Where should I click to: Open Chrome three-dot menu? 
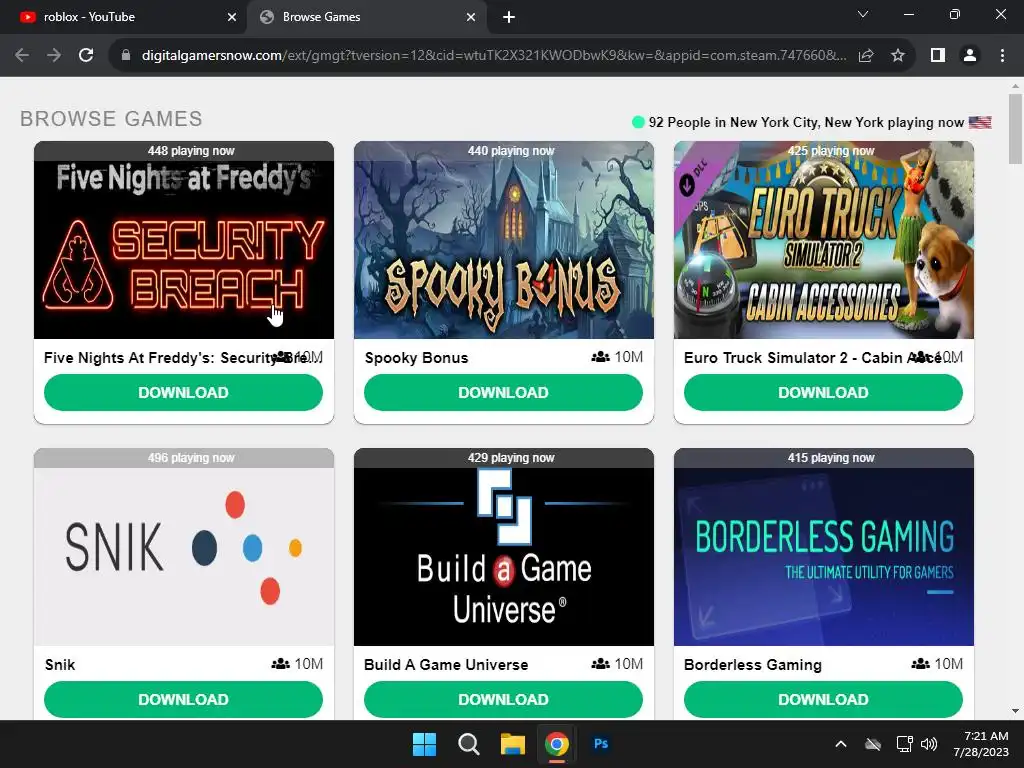click(1002, 56)
